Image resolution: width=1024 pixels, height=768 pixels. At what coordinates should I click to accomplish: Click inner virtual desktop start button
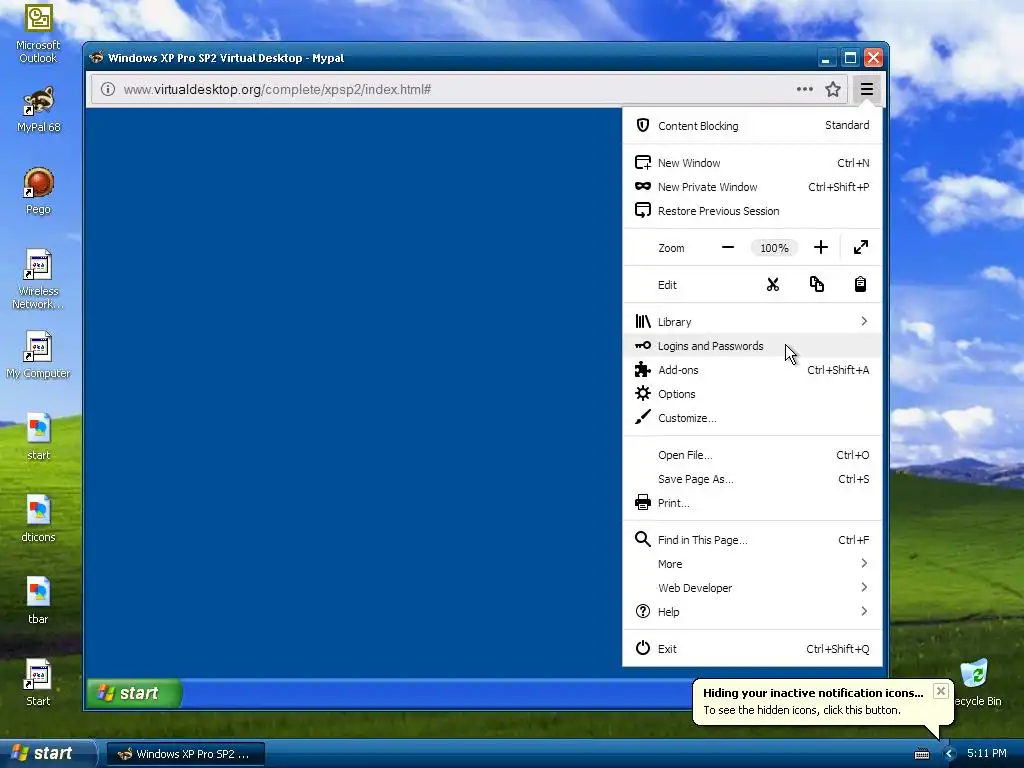click(134, 693)
